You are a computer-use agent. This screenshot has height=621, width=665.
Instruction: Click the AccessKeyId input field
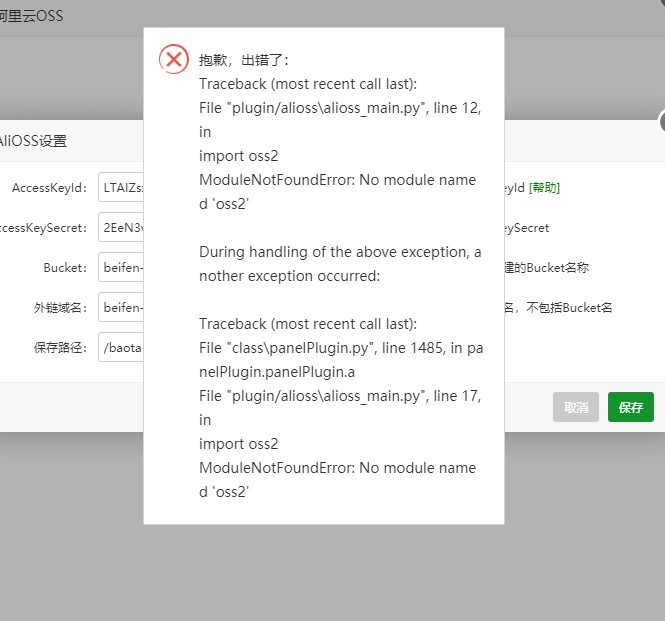(121, 187)
